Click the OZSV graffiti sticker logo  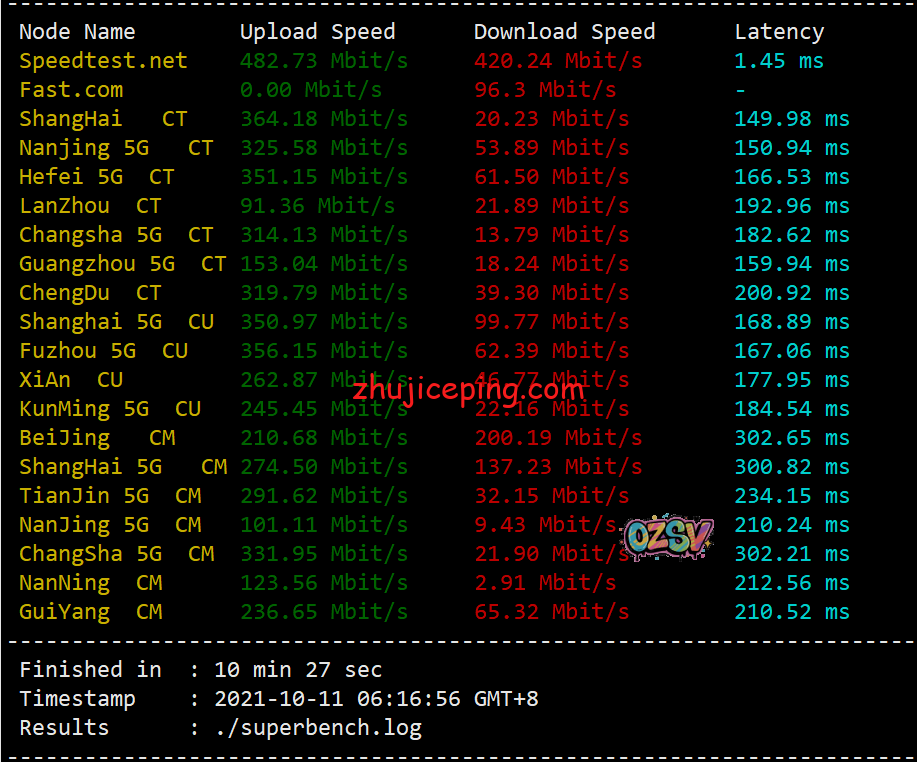coord(669,537)
